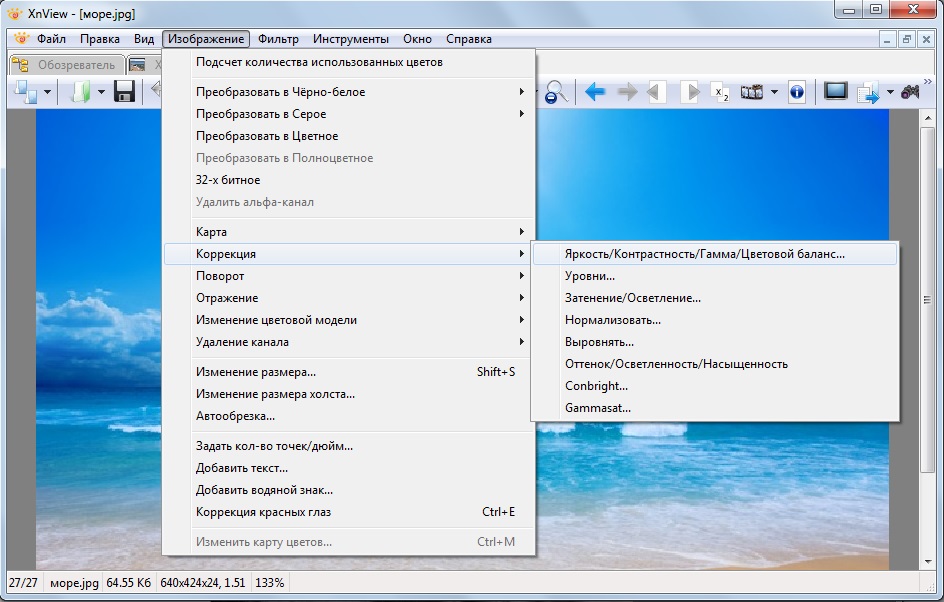Screen dimensions: 944x602
Task: Go to previous file with blue arrow
Action: (595, 92)
